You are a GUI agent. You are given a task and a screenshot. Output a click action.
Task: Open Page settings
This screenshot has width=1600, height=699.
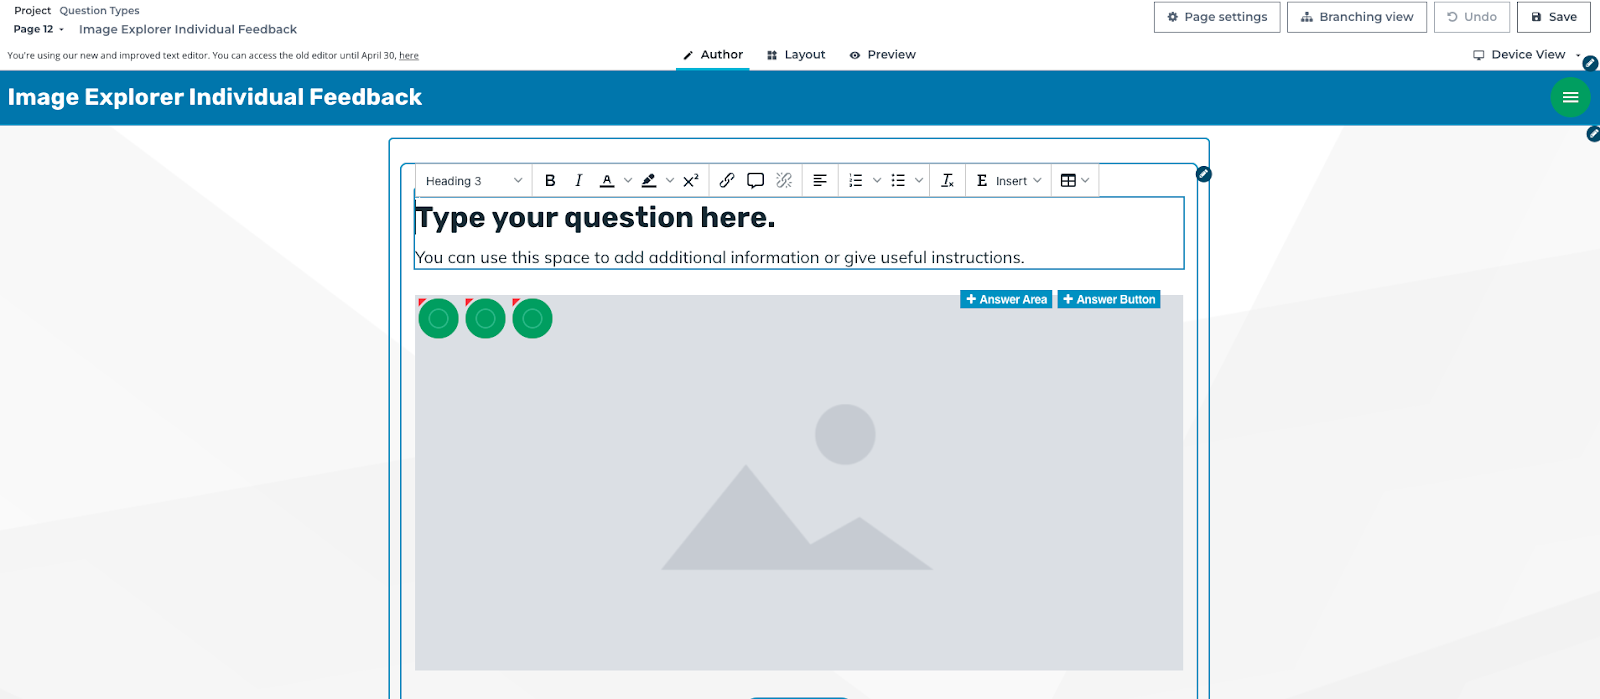(1217, 17)
